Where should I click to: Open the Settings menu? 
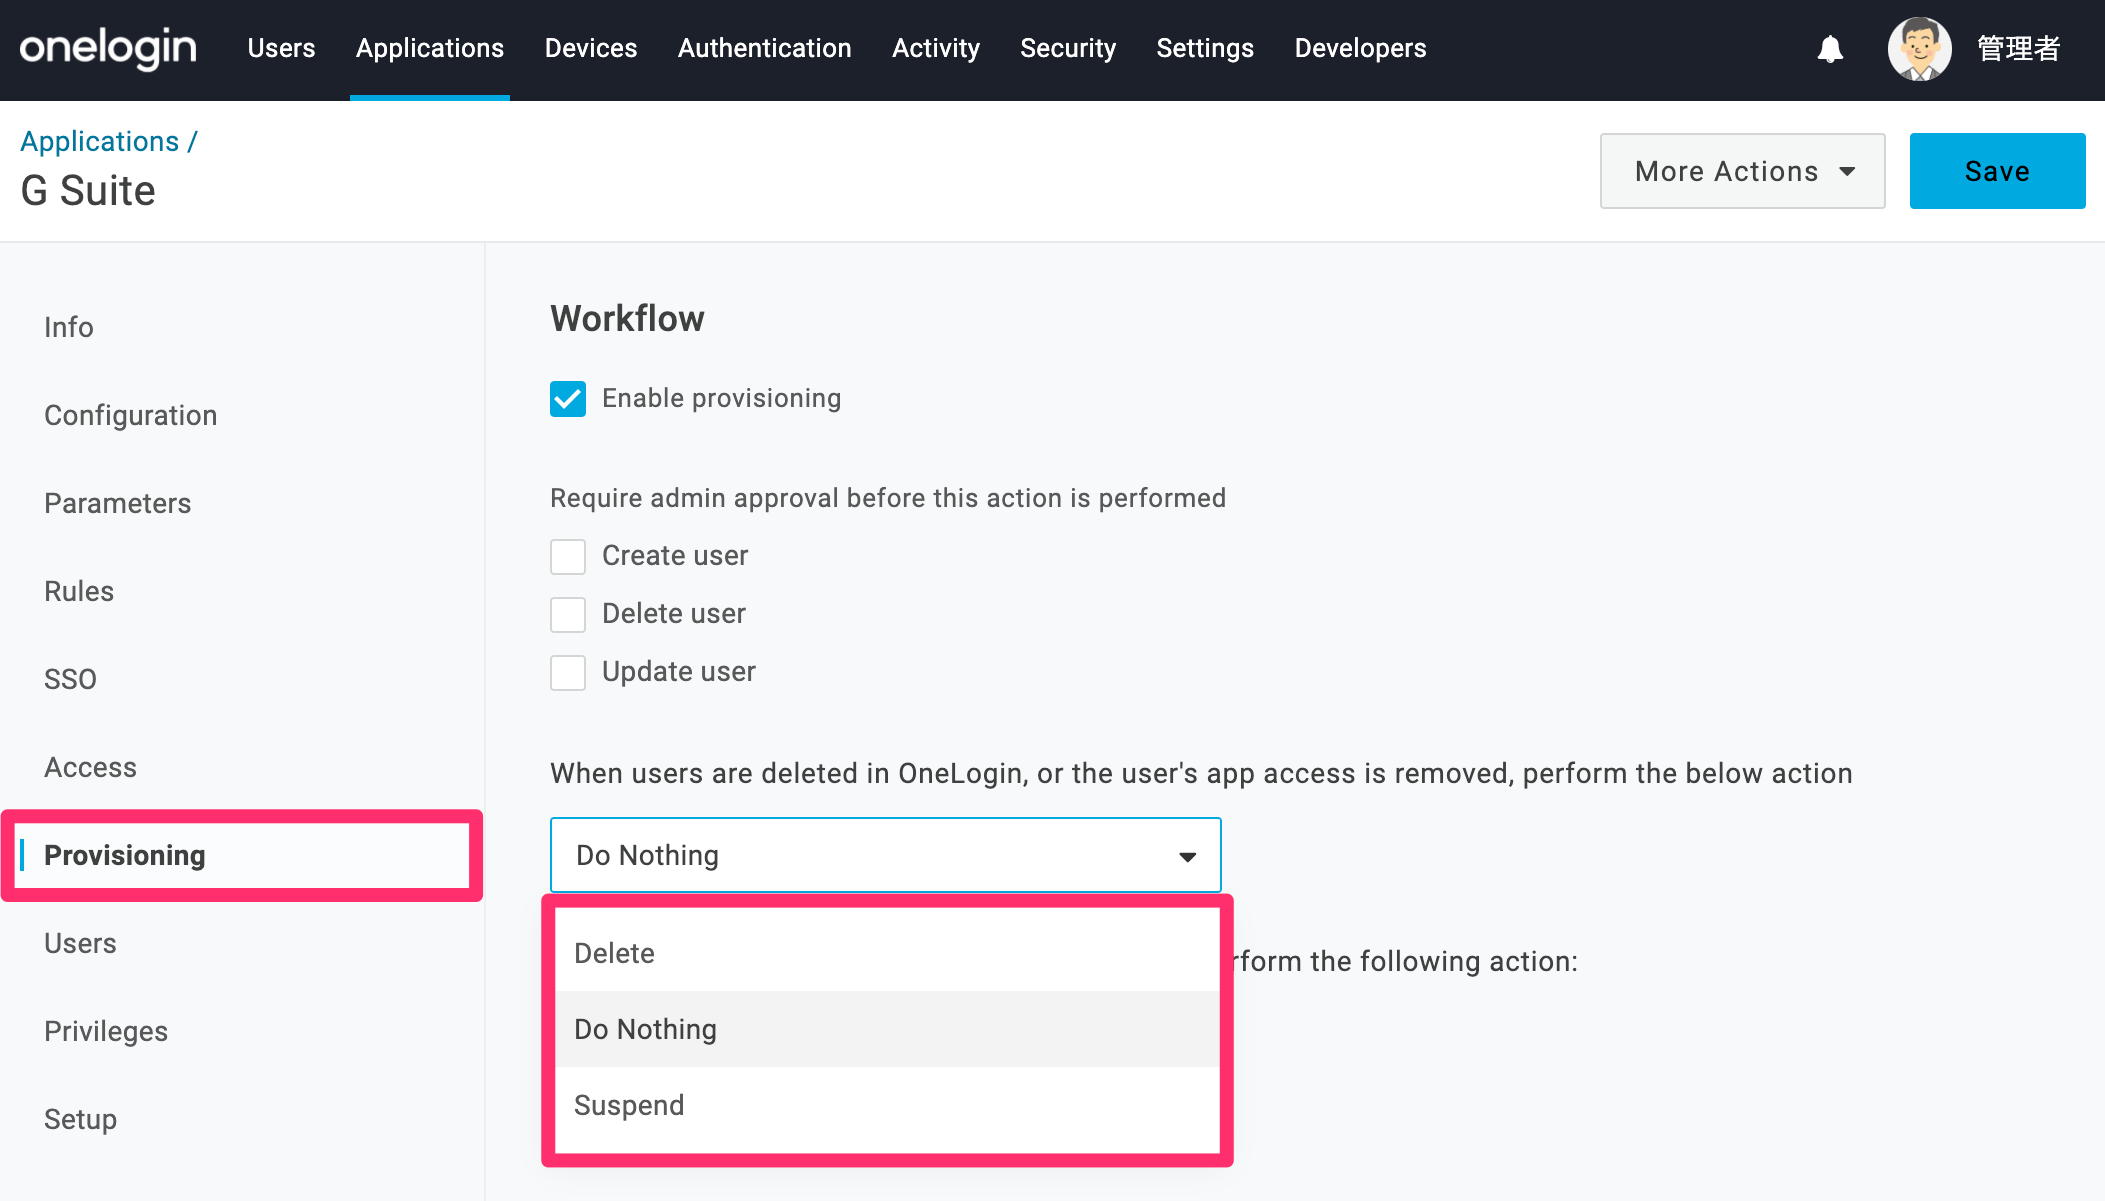1205,48
